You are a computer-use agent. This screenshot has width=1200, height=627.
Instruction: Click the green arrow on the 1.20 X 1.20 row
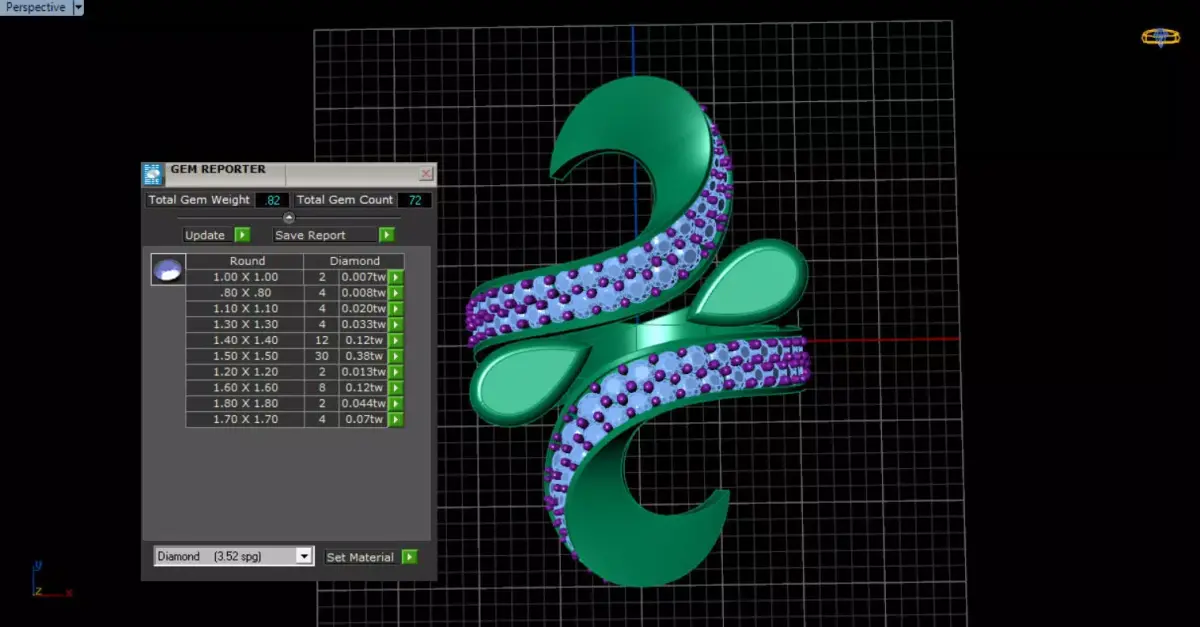coord(396,372)
